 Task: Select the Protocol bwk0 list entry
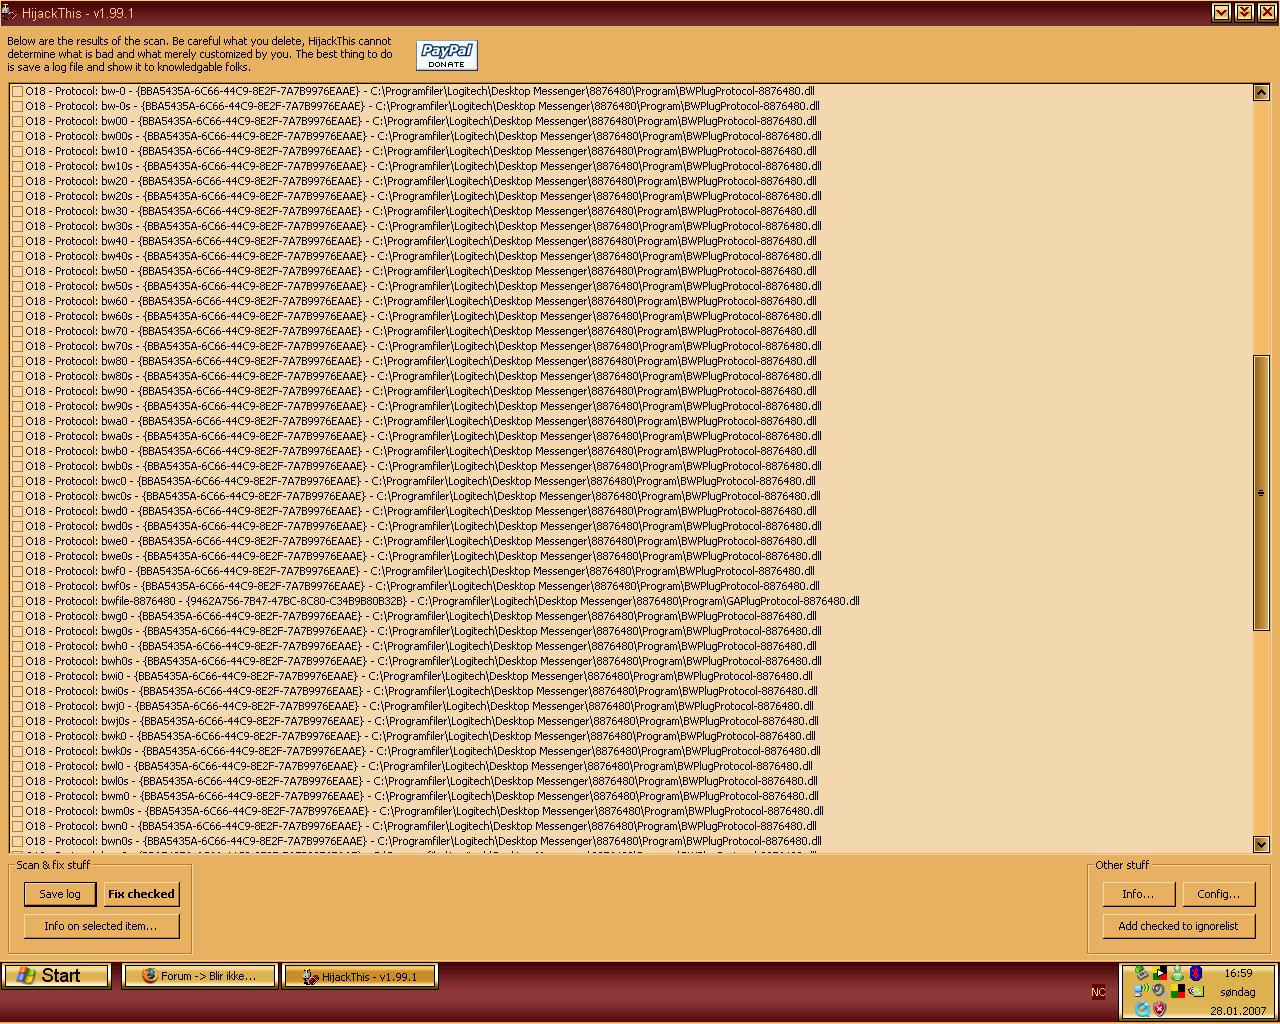click(420, 736)
